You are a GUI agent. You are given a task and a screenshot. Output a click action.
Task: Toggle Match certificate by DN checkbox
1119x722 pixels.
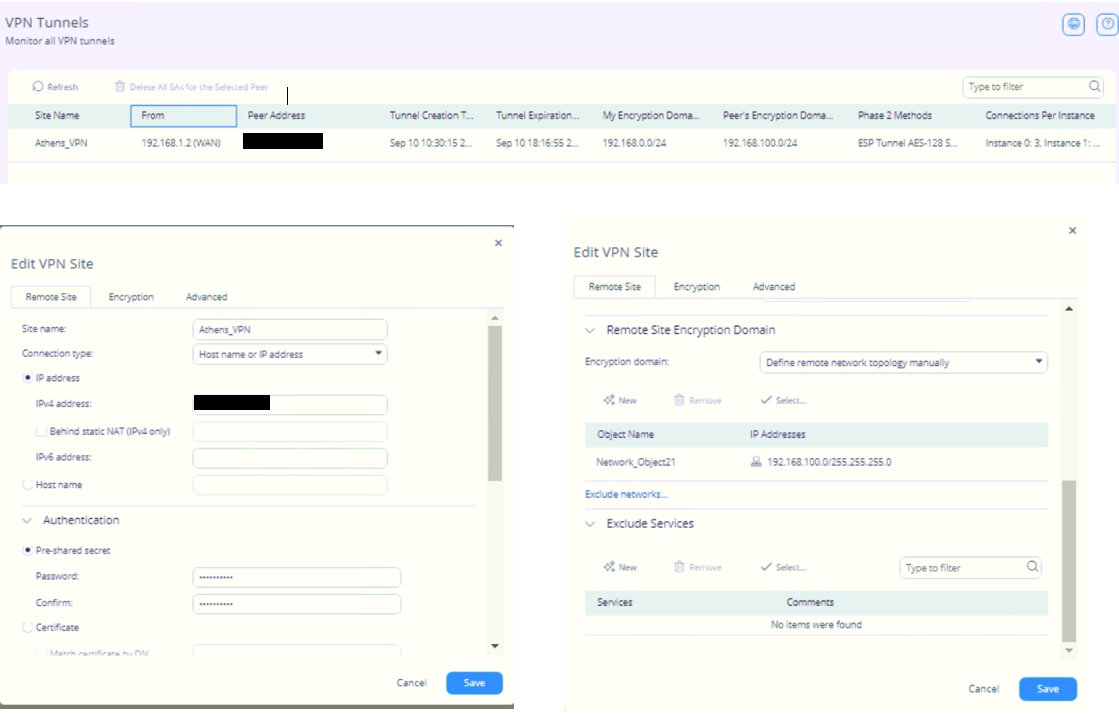point(41,653)
